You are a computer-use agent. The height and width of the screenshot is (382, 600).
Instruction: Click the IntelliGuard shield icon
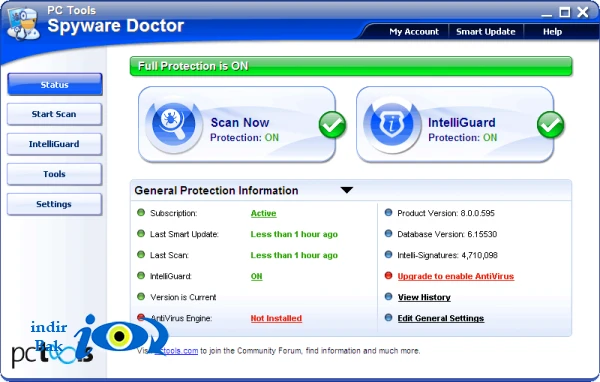(391, 124)
